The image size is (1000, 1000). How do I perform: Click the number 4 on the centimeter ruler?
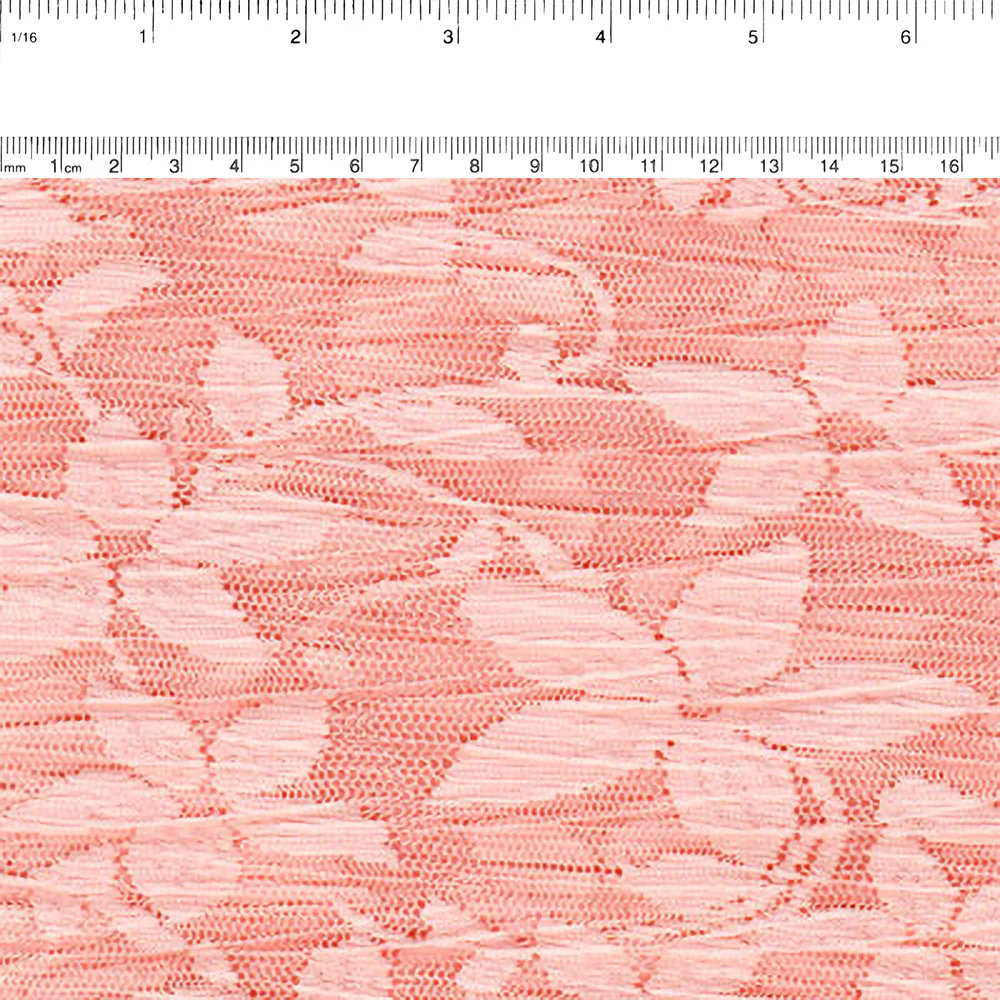(x=234, y=166)
